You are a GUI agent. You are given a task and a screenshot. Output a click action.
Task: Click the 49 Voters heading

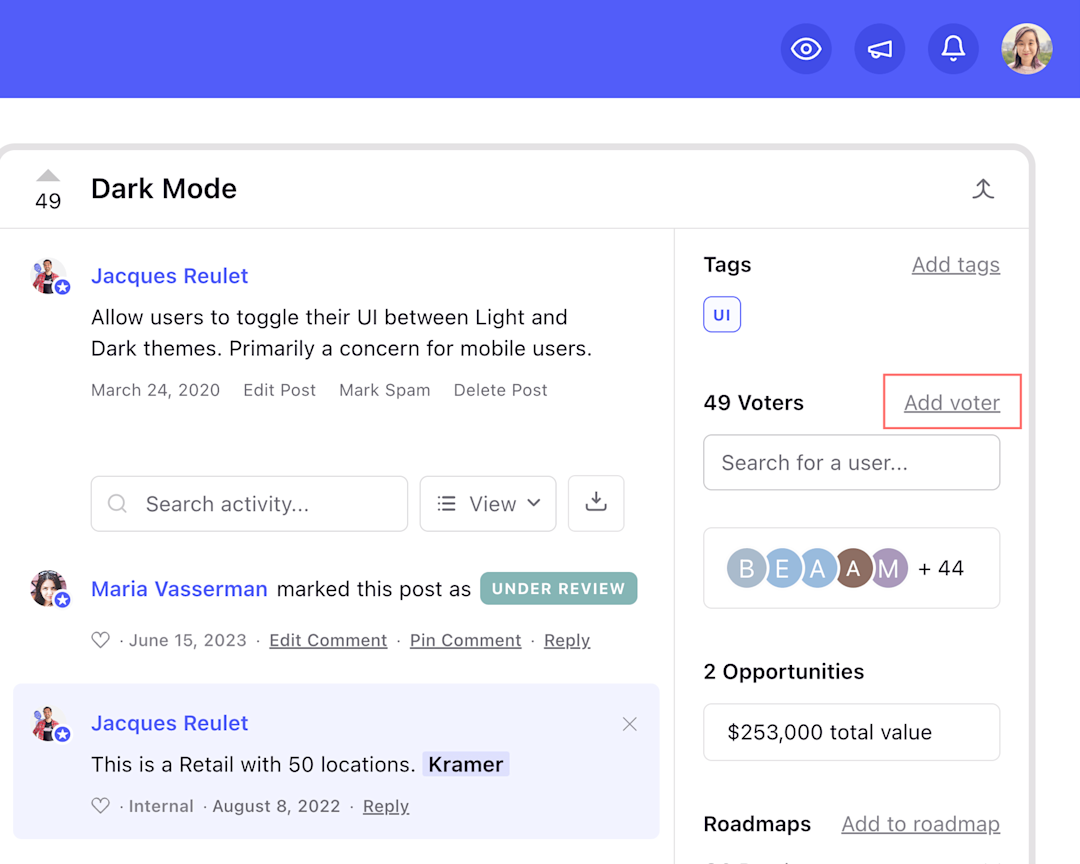coord(754,402)
